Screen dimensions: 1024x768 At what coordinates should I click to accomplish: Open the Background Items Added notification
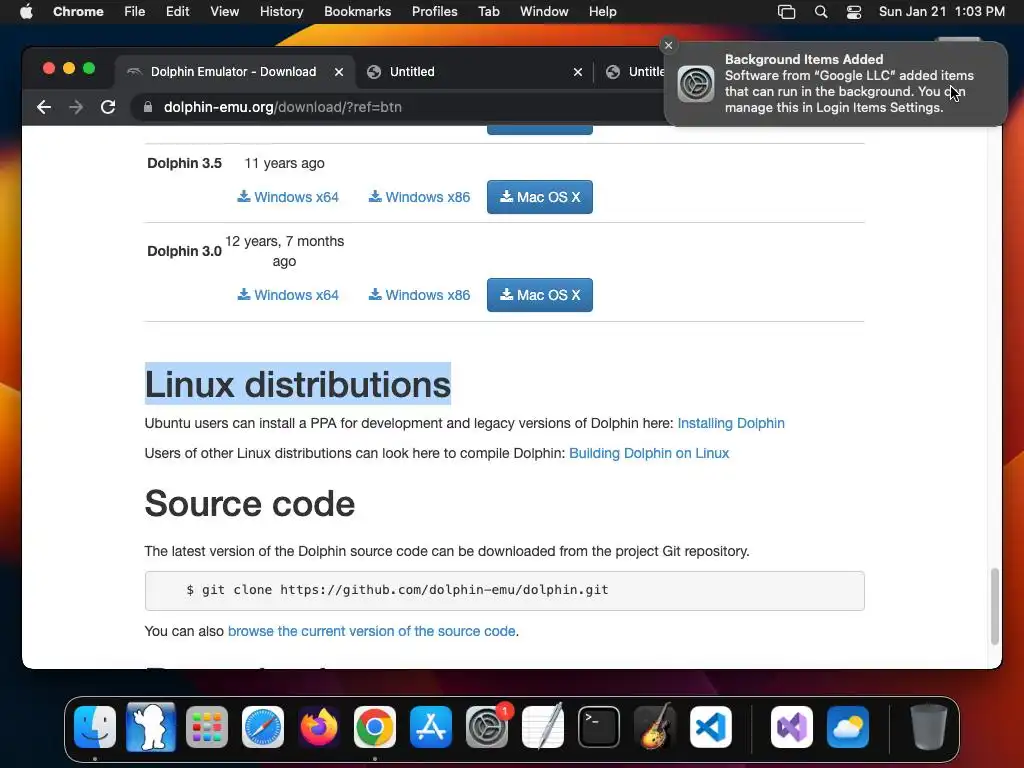[835, 84]
